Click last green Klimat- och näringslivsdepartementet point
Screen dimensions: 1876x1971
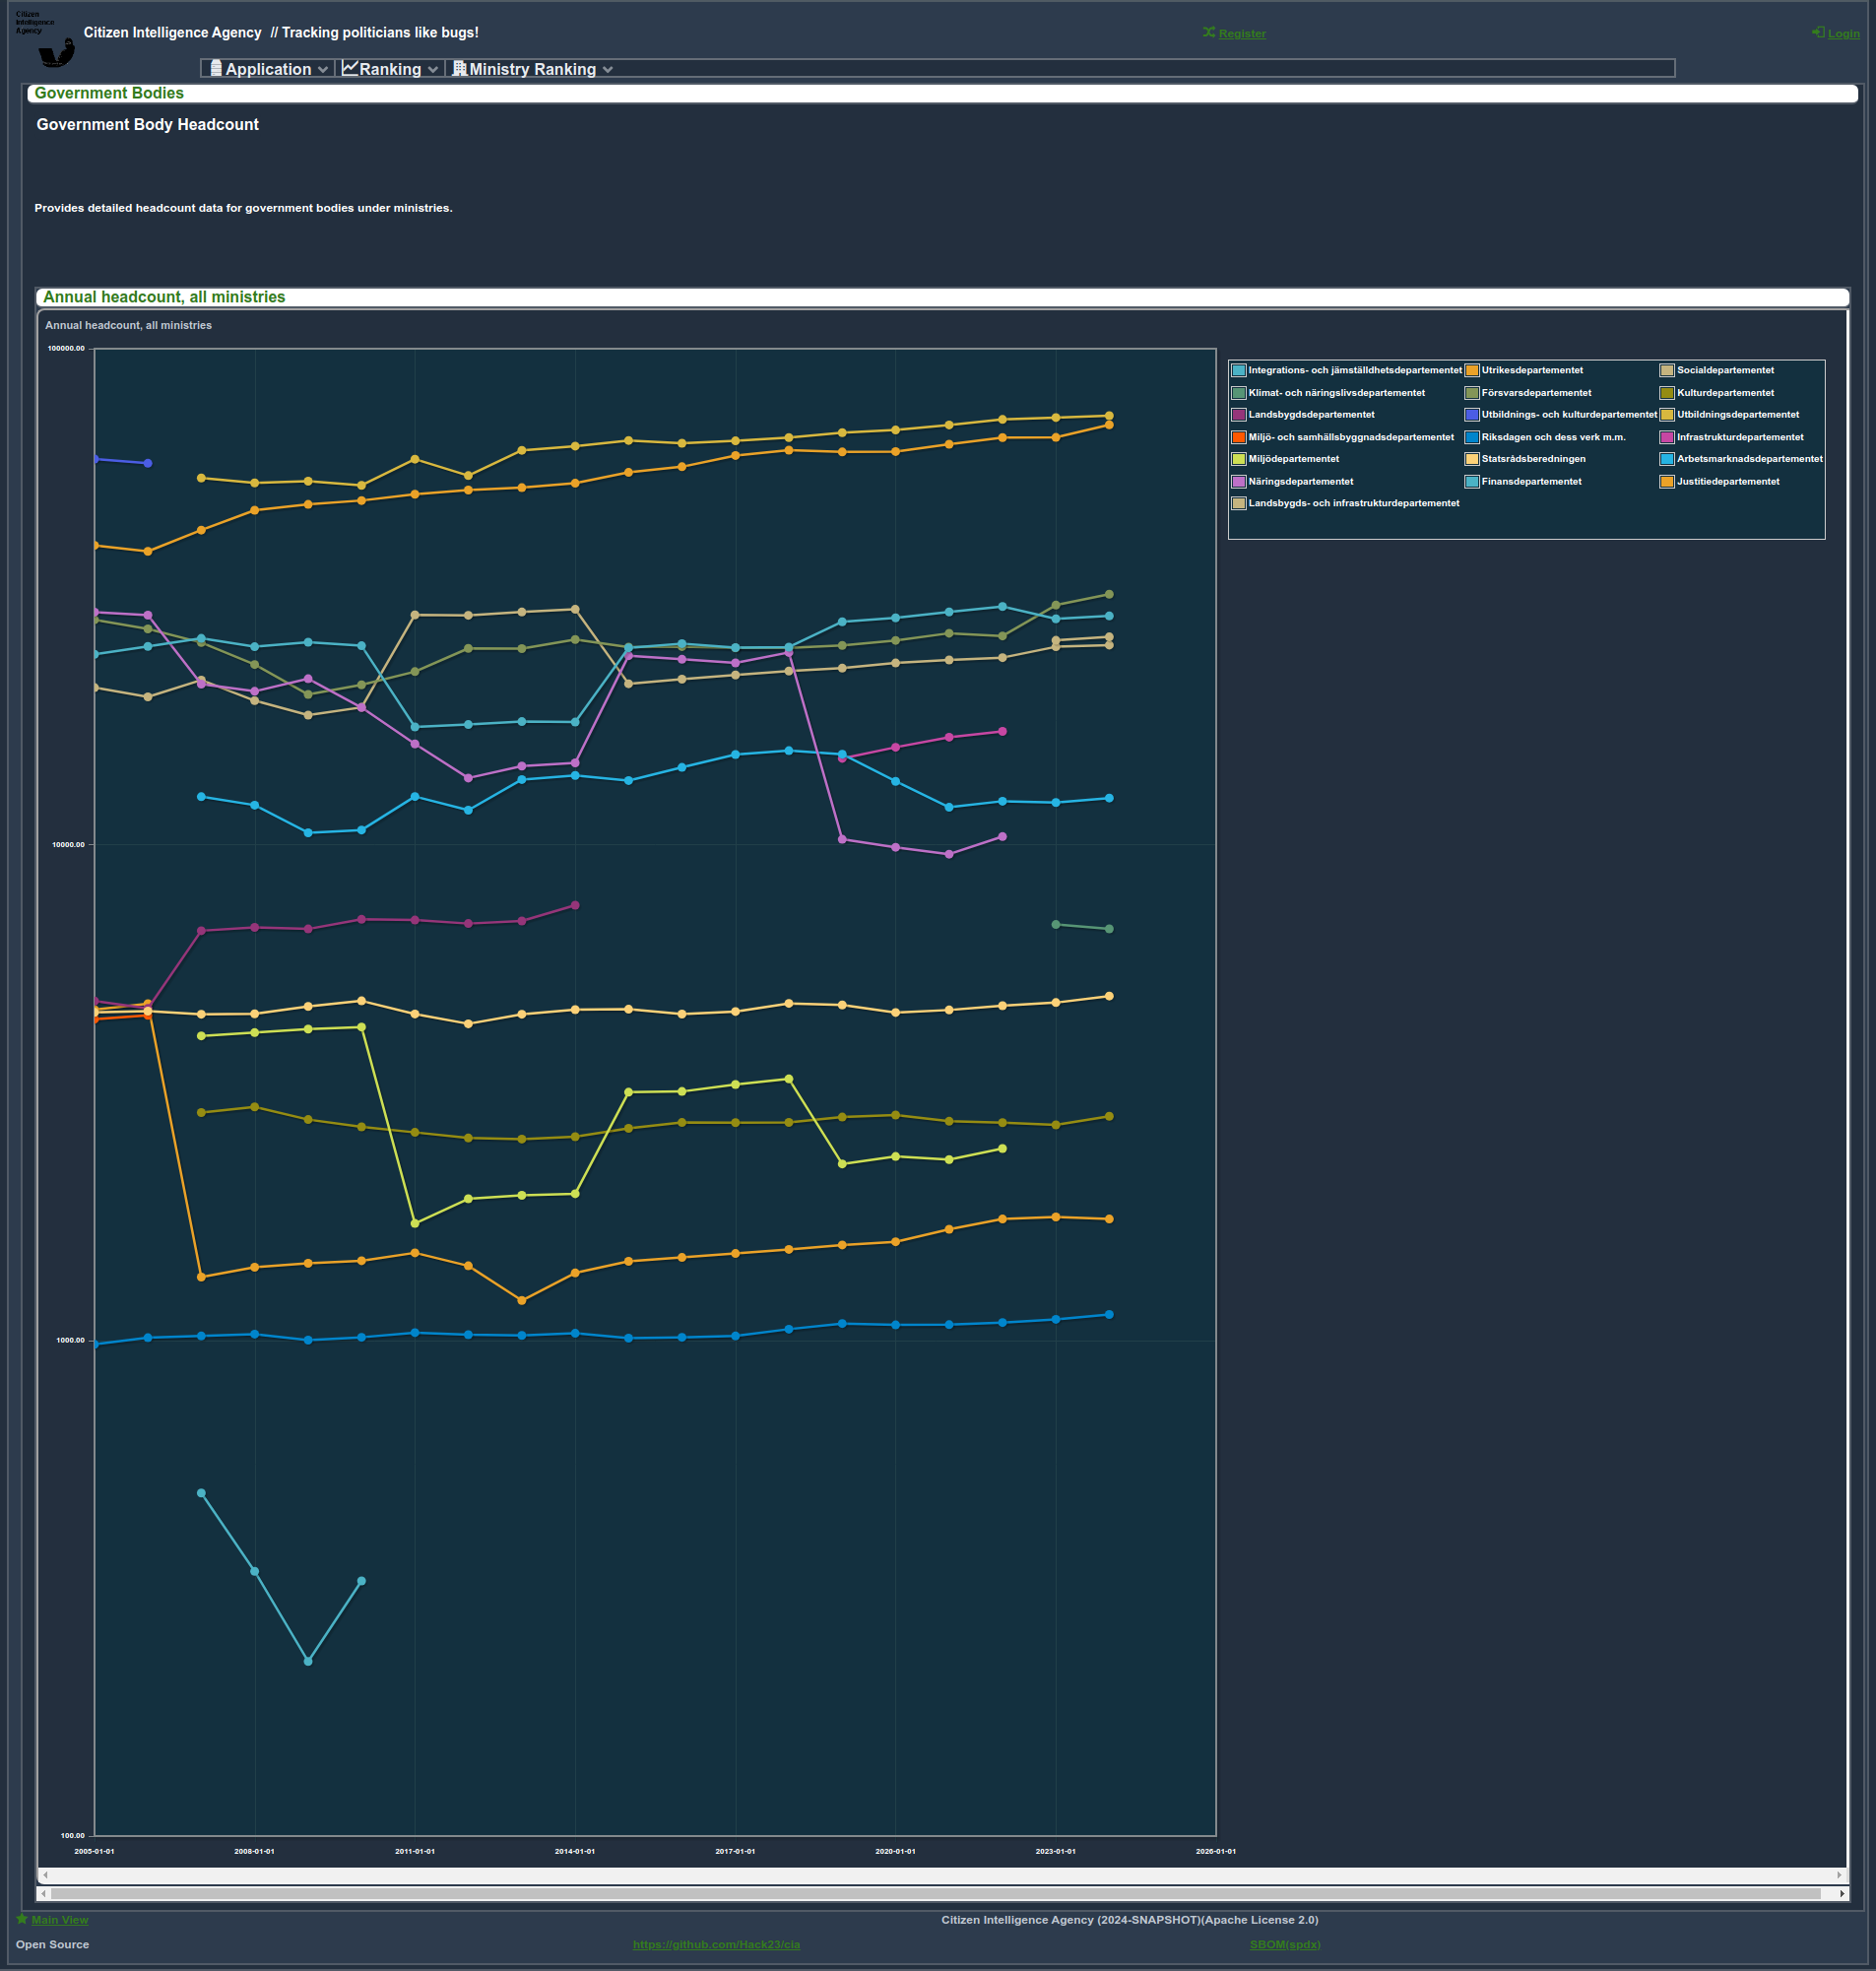[x=1109, y=929]
